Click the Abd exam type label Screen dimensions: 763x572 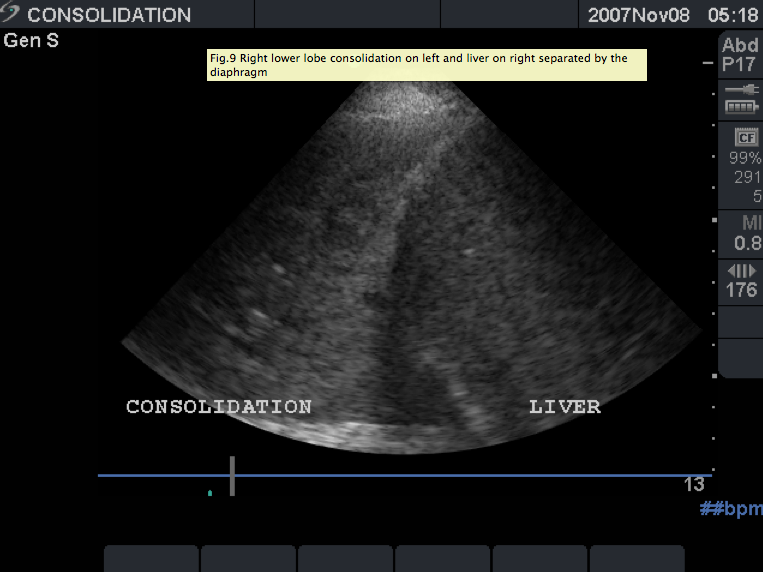[740, 45]
